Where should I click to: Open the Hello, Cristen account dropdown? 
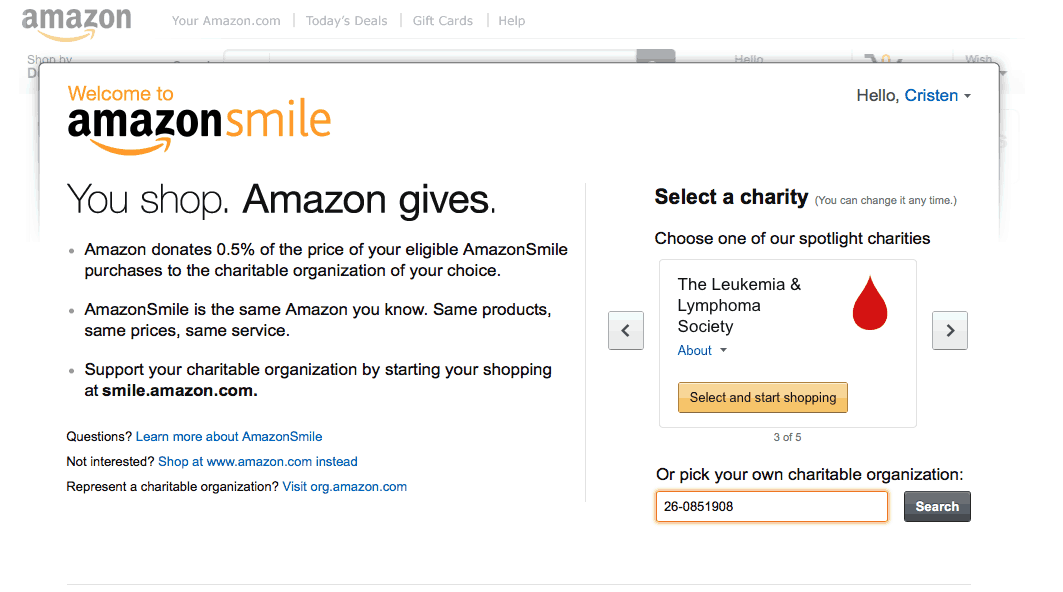tap(913, 96)
